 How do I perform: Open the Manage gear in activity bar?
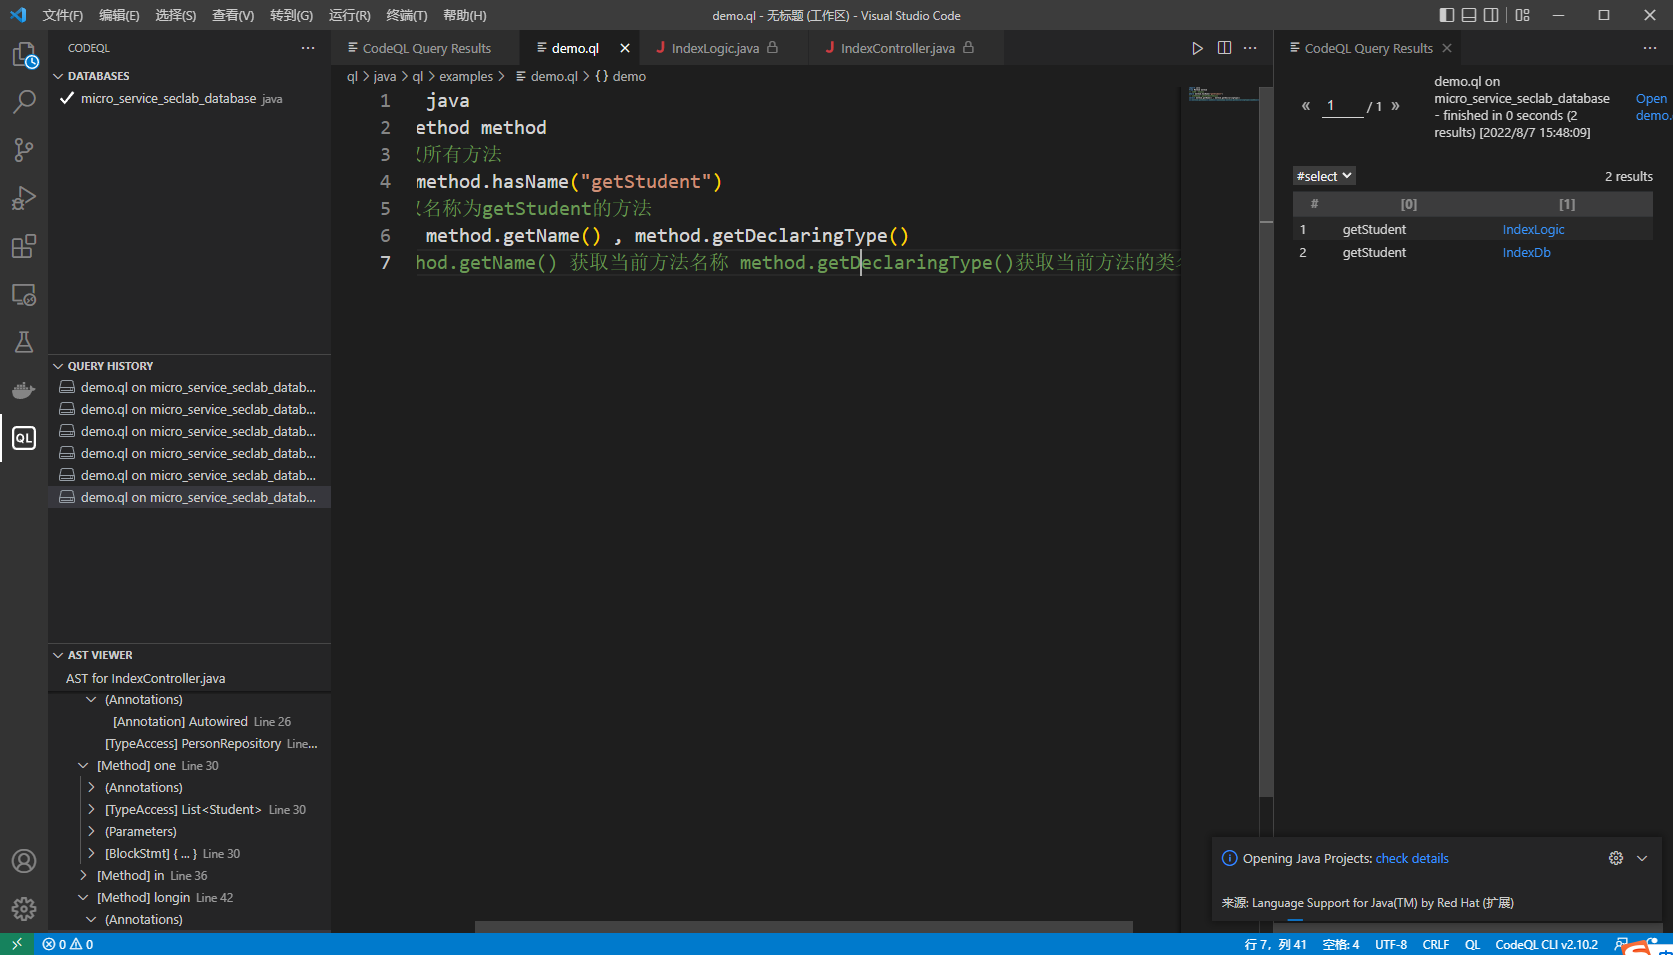point(24,909)
